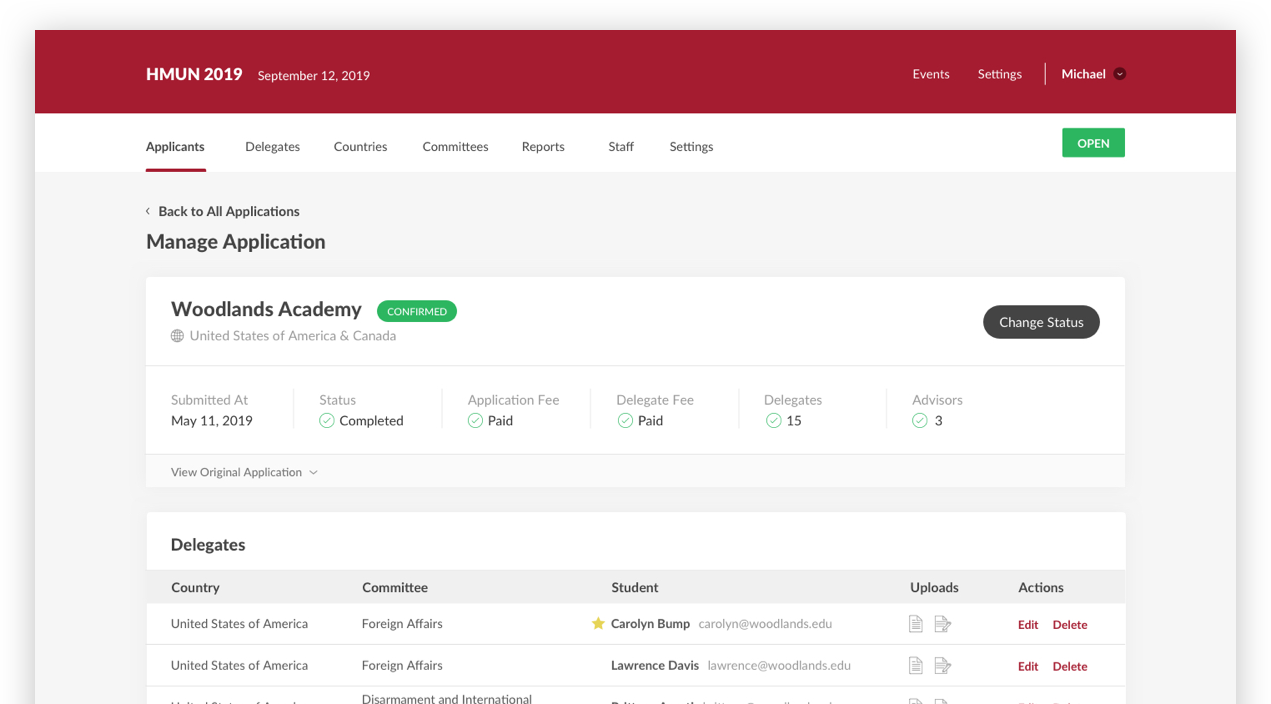Switch to the Delegates tab
Screen dimensions: 1271x704
pyautogui.click(x=272, y=146)
